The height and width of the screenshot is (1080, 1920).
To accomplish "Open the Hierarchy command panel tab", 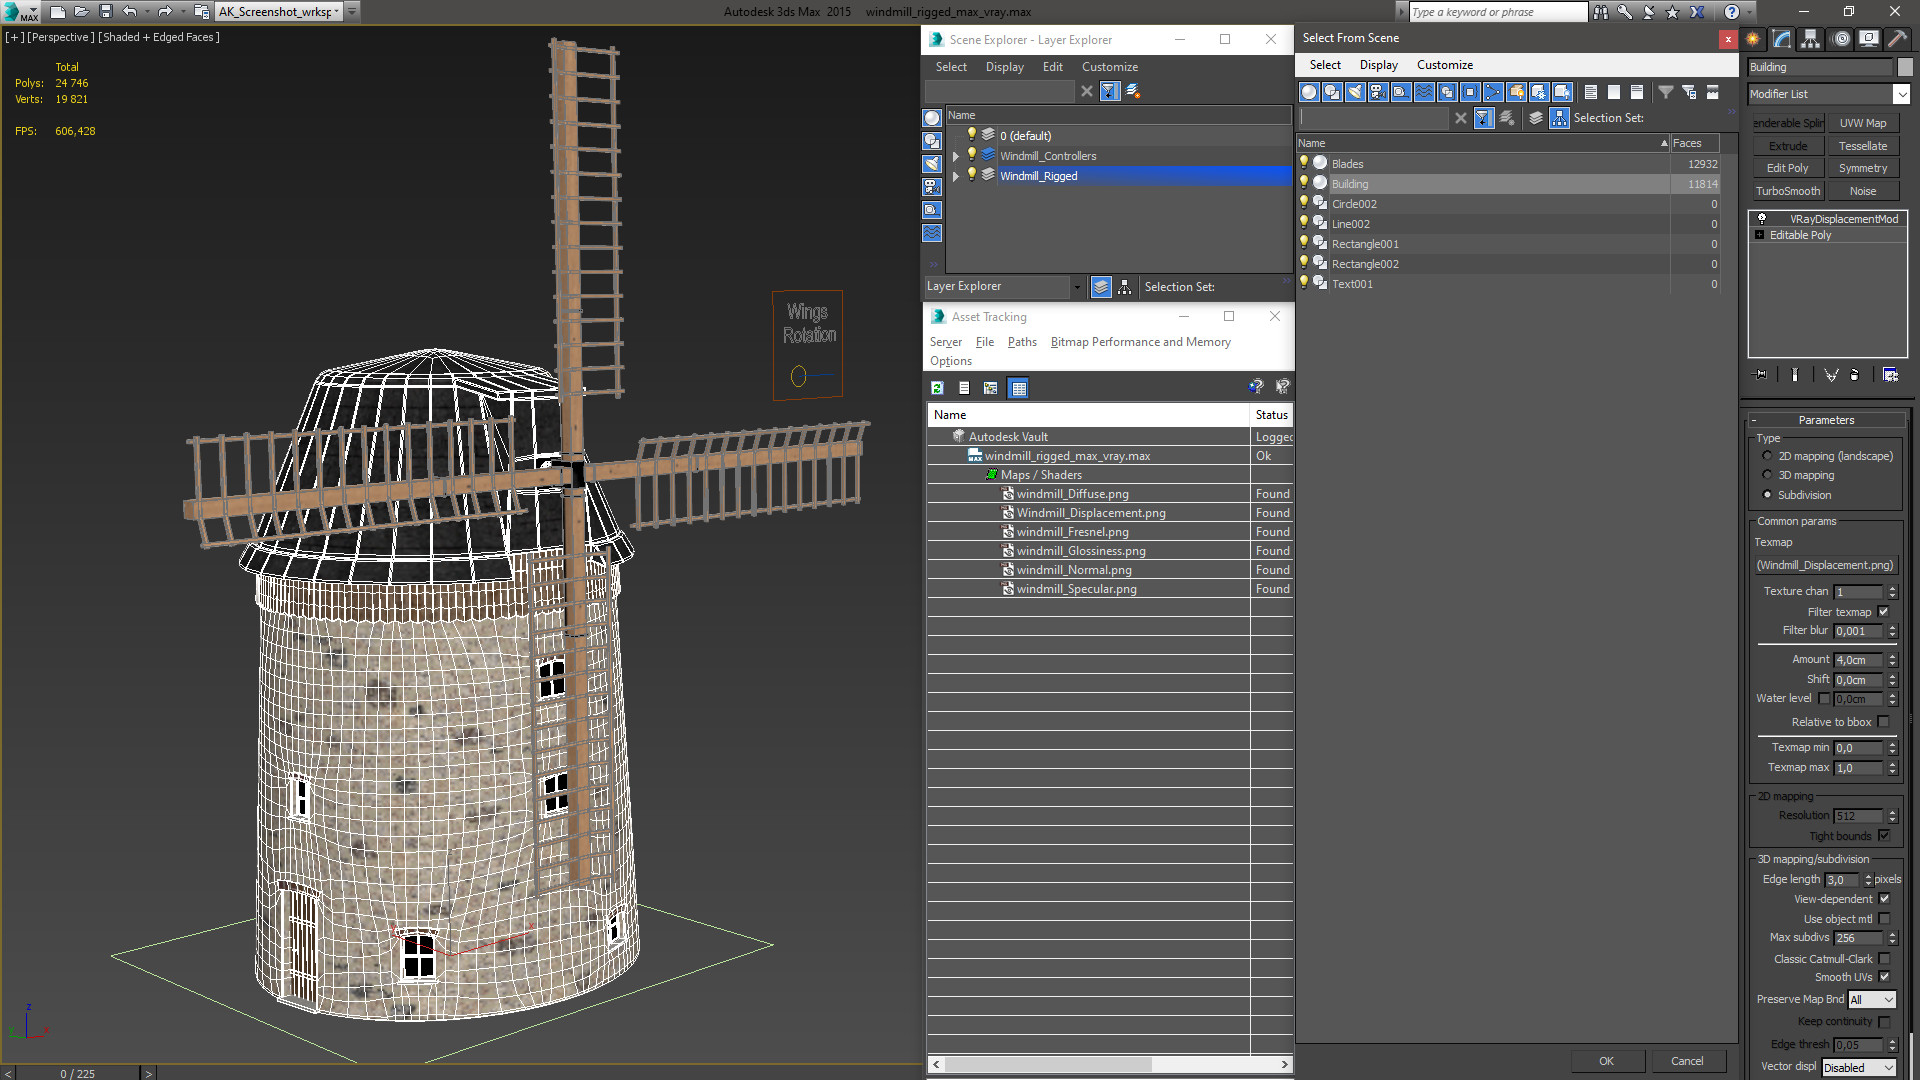I will [1811, 39].
